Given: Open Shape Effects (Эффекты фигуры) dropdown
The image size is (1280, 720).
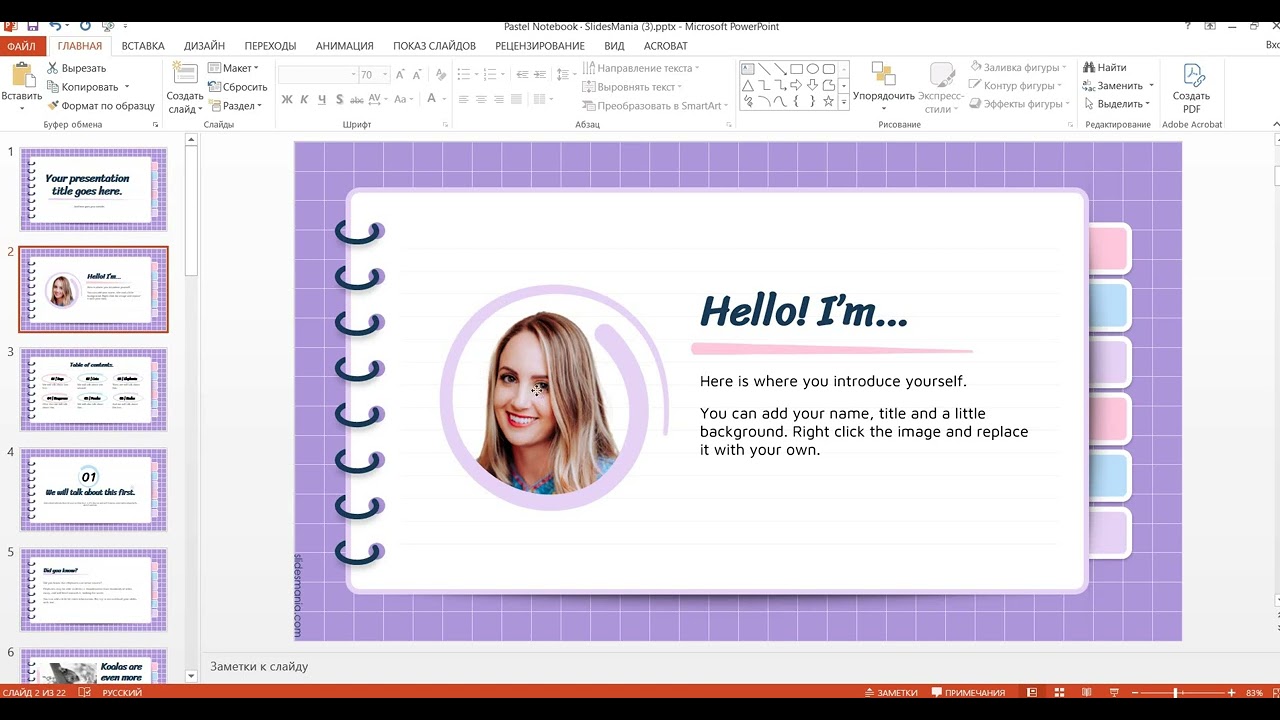Looking at the screenshot, I should [1019, 104].
